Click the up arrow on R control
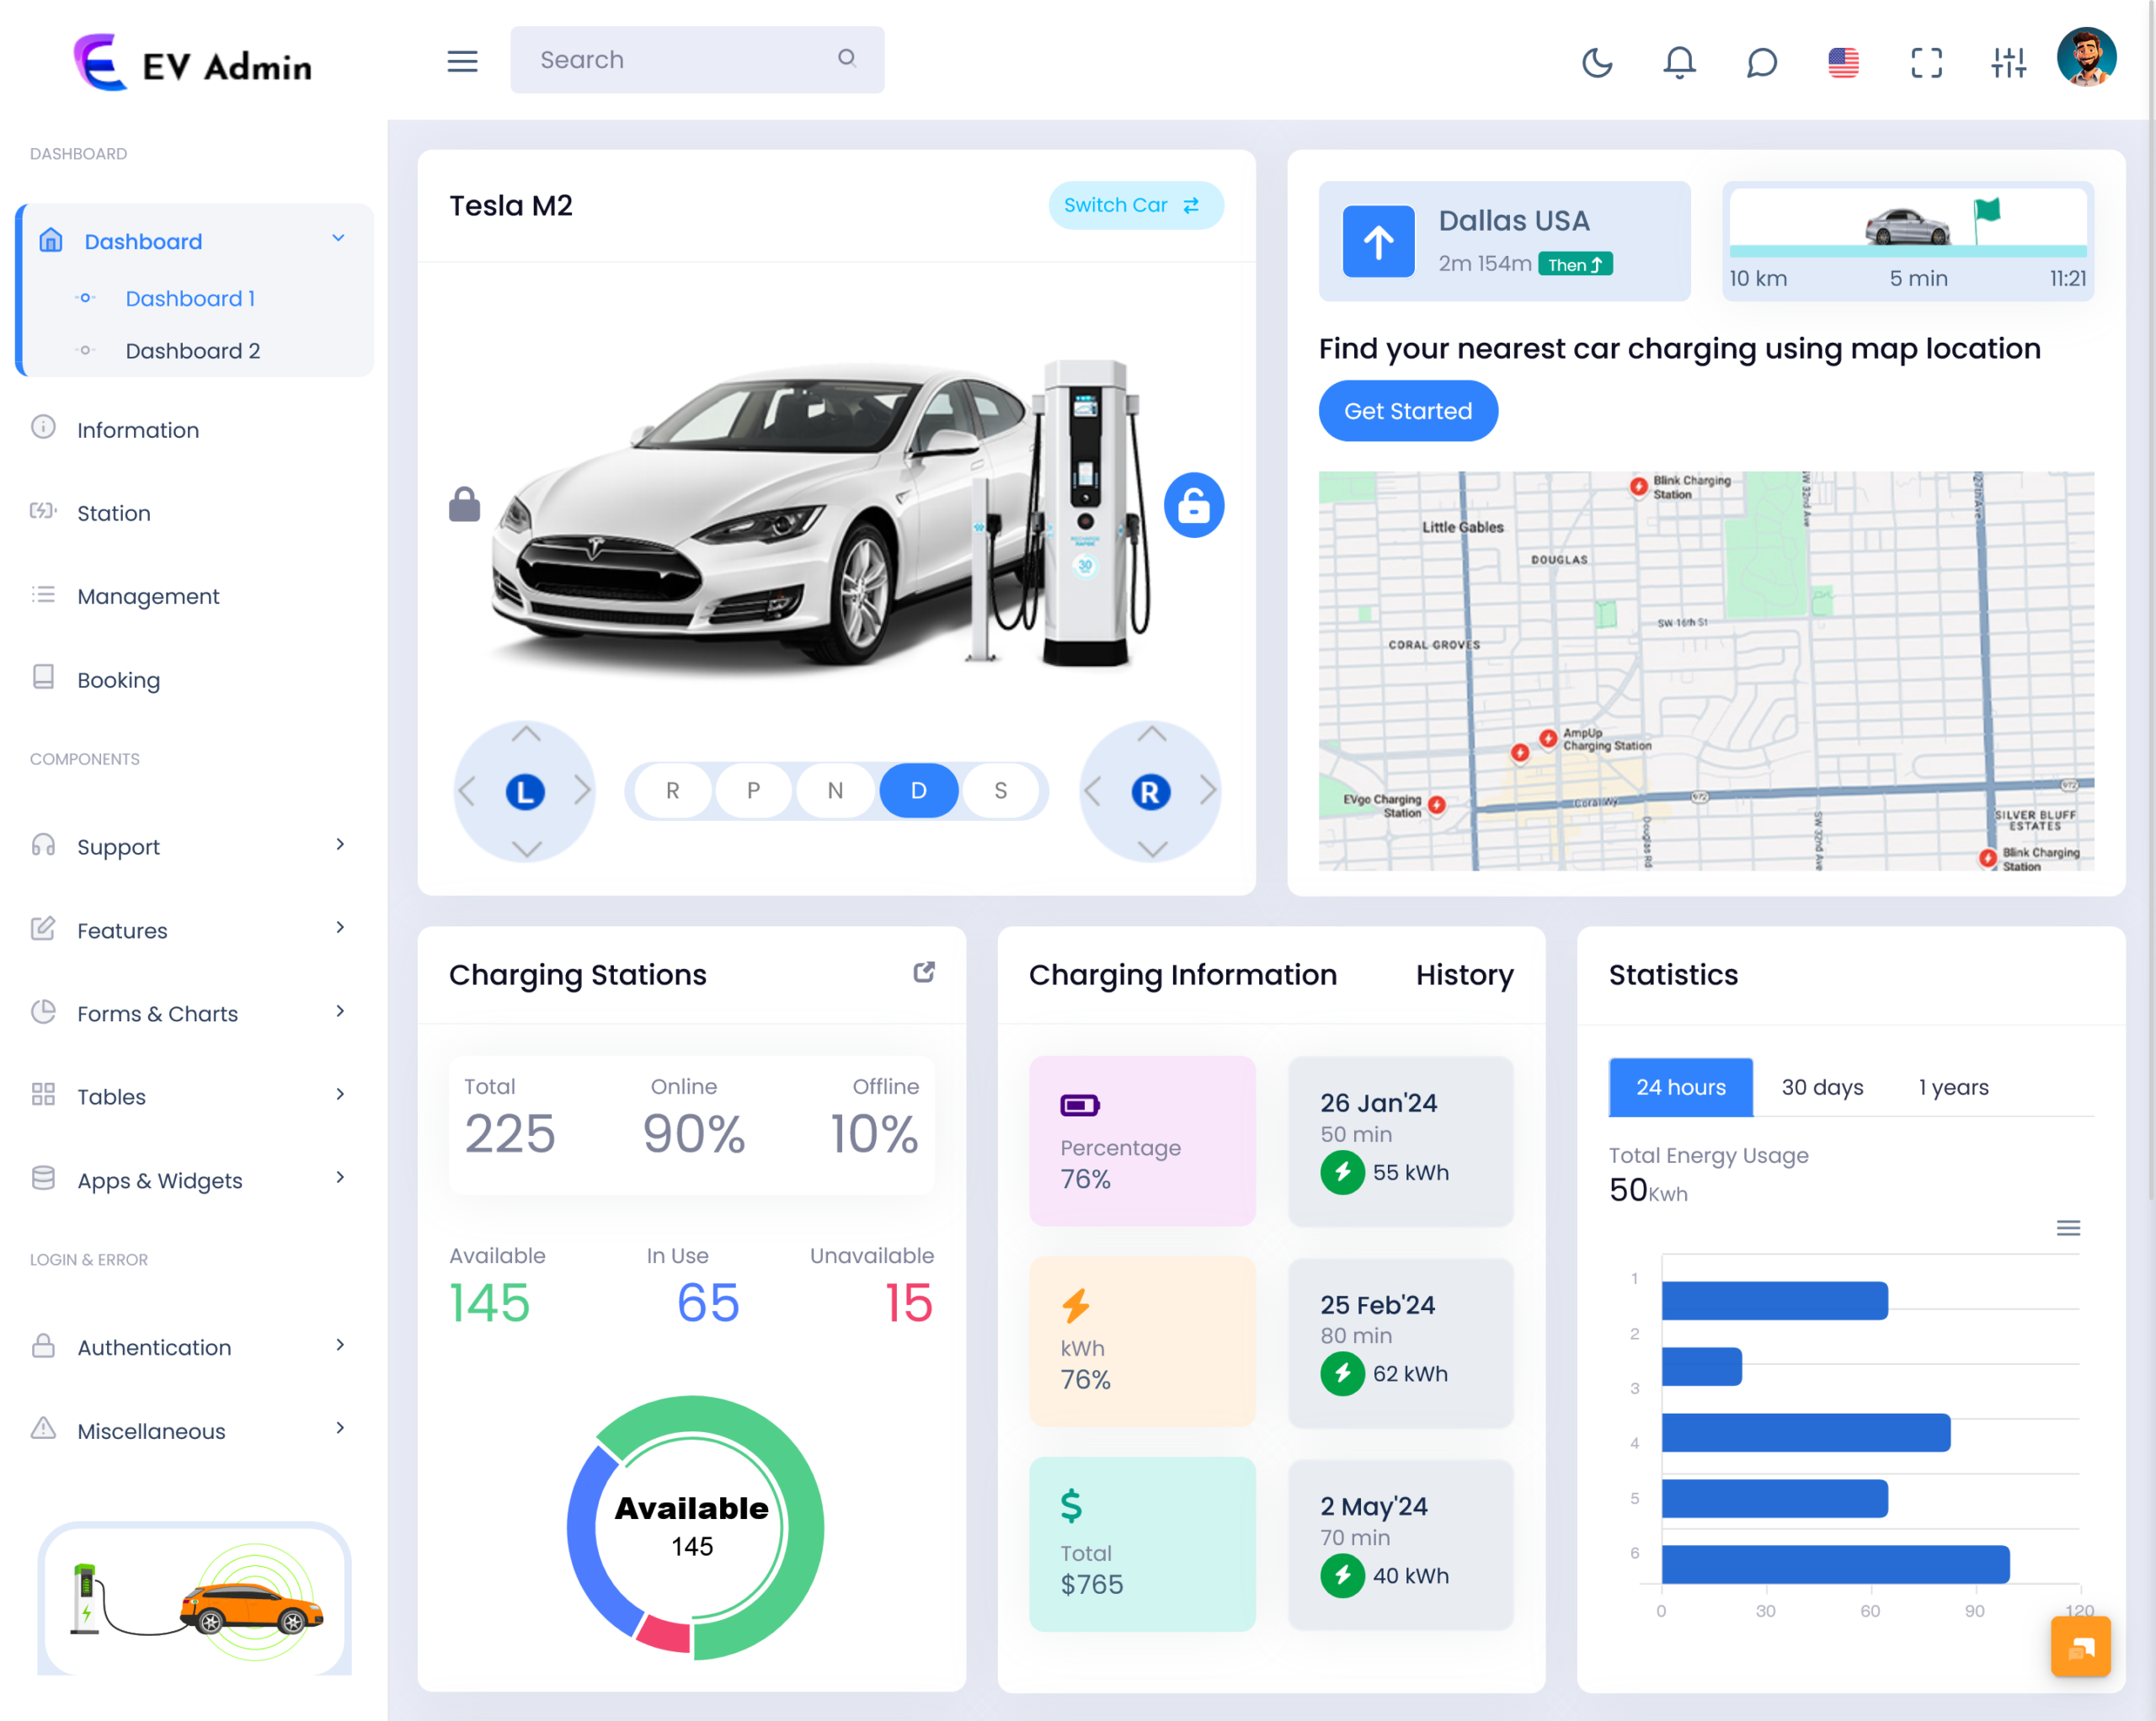The image size is (2156, 1721). pos(1152,734)
